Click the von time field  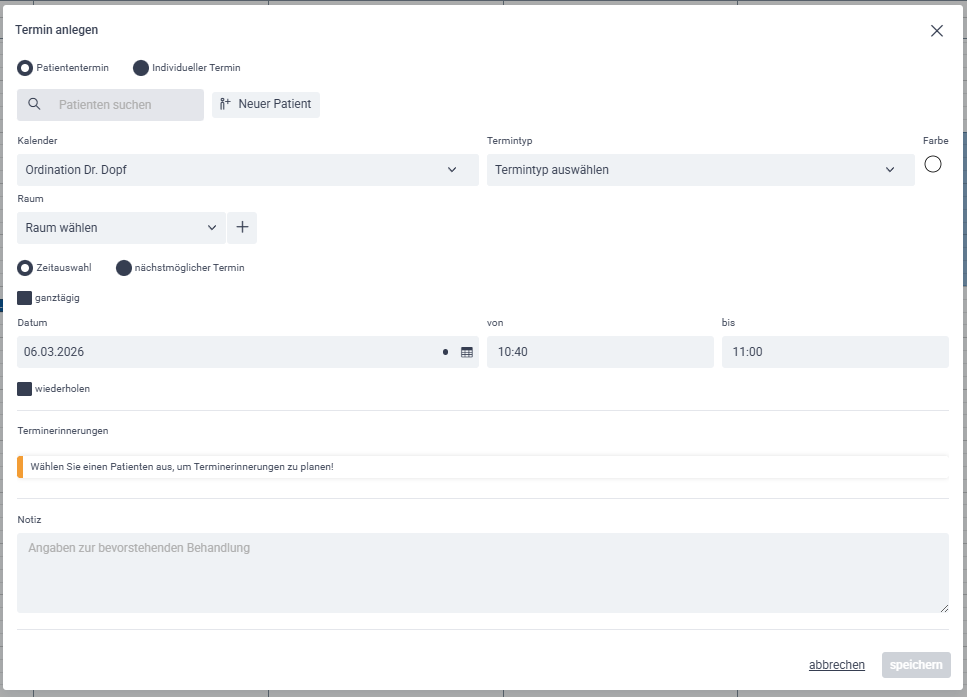coord(600,352)
